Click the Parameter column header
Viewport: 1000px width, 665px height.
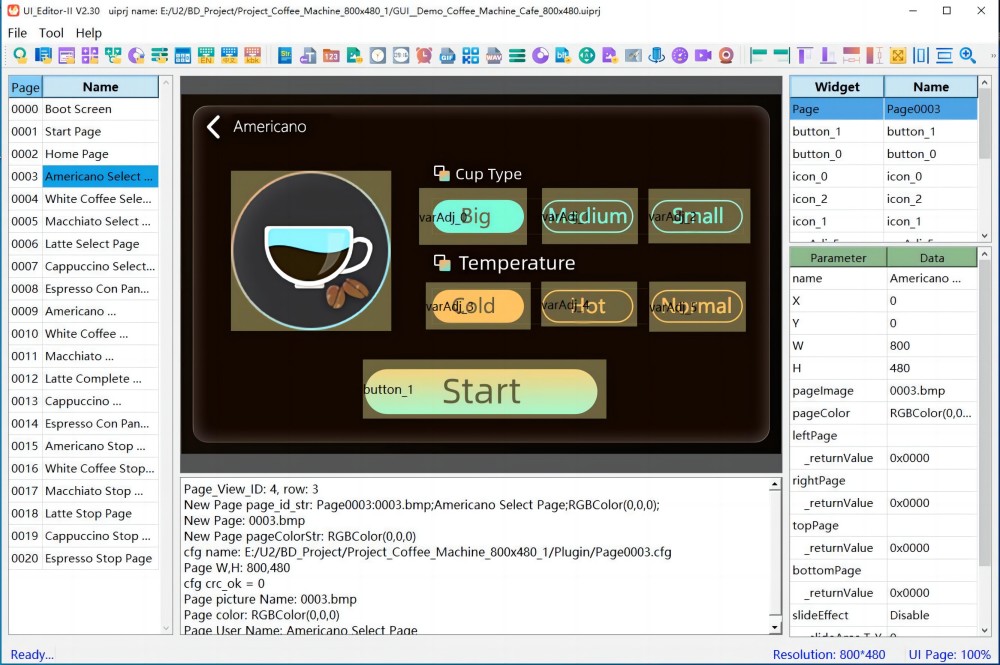point(838,258)
